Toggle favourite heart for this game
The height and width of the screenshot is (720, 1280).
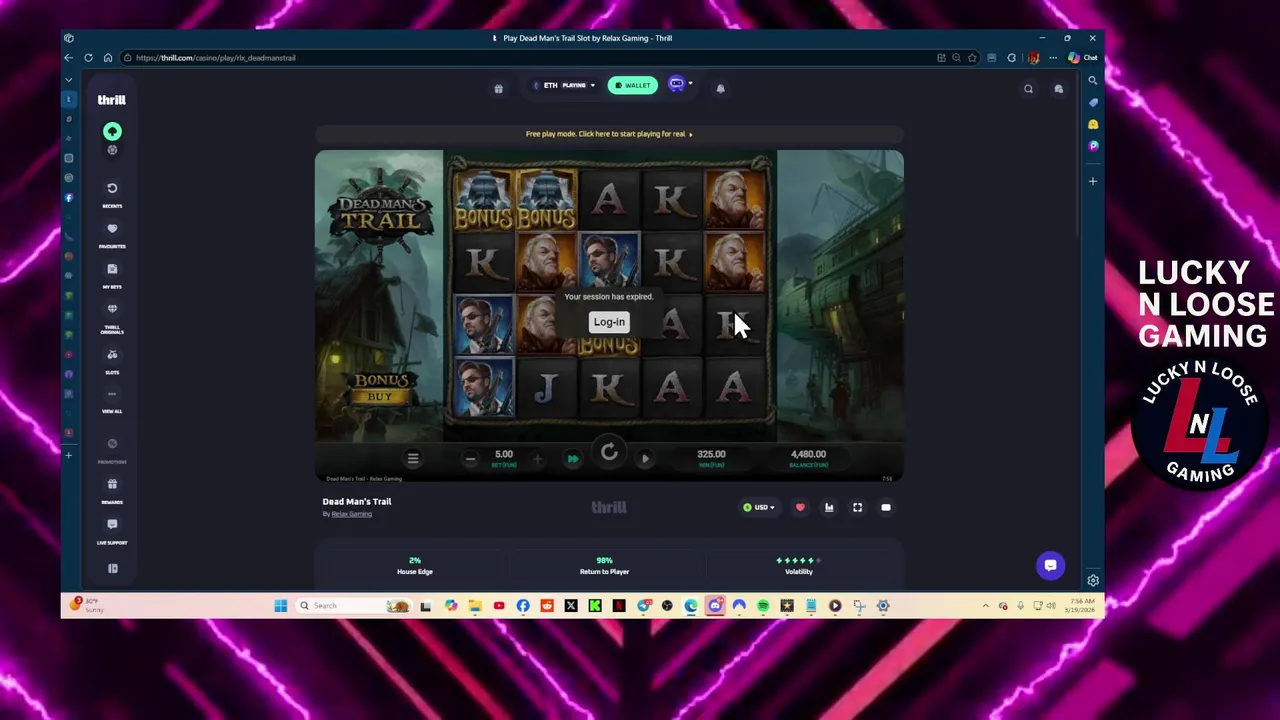pyautogui.click(x=800, y=508)
